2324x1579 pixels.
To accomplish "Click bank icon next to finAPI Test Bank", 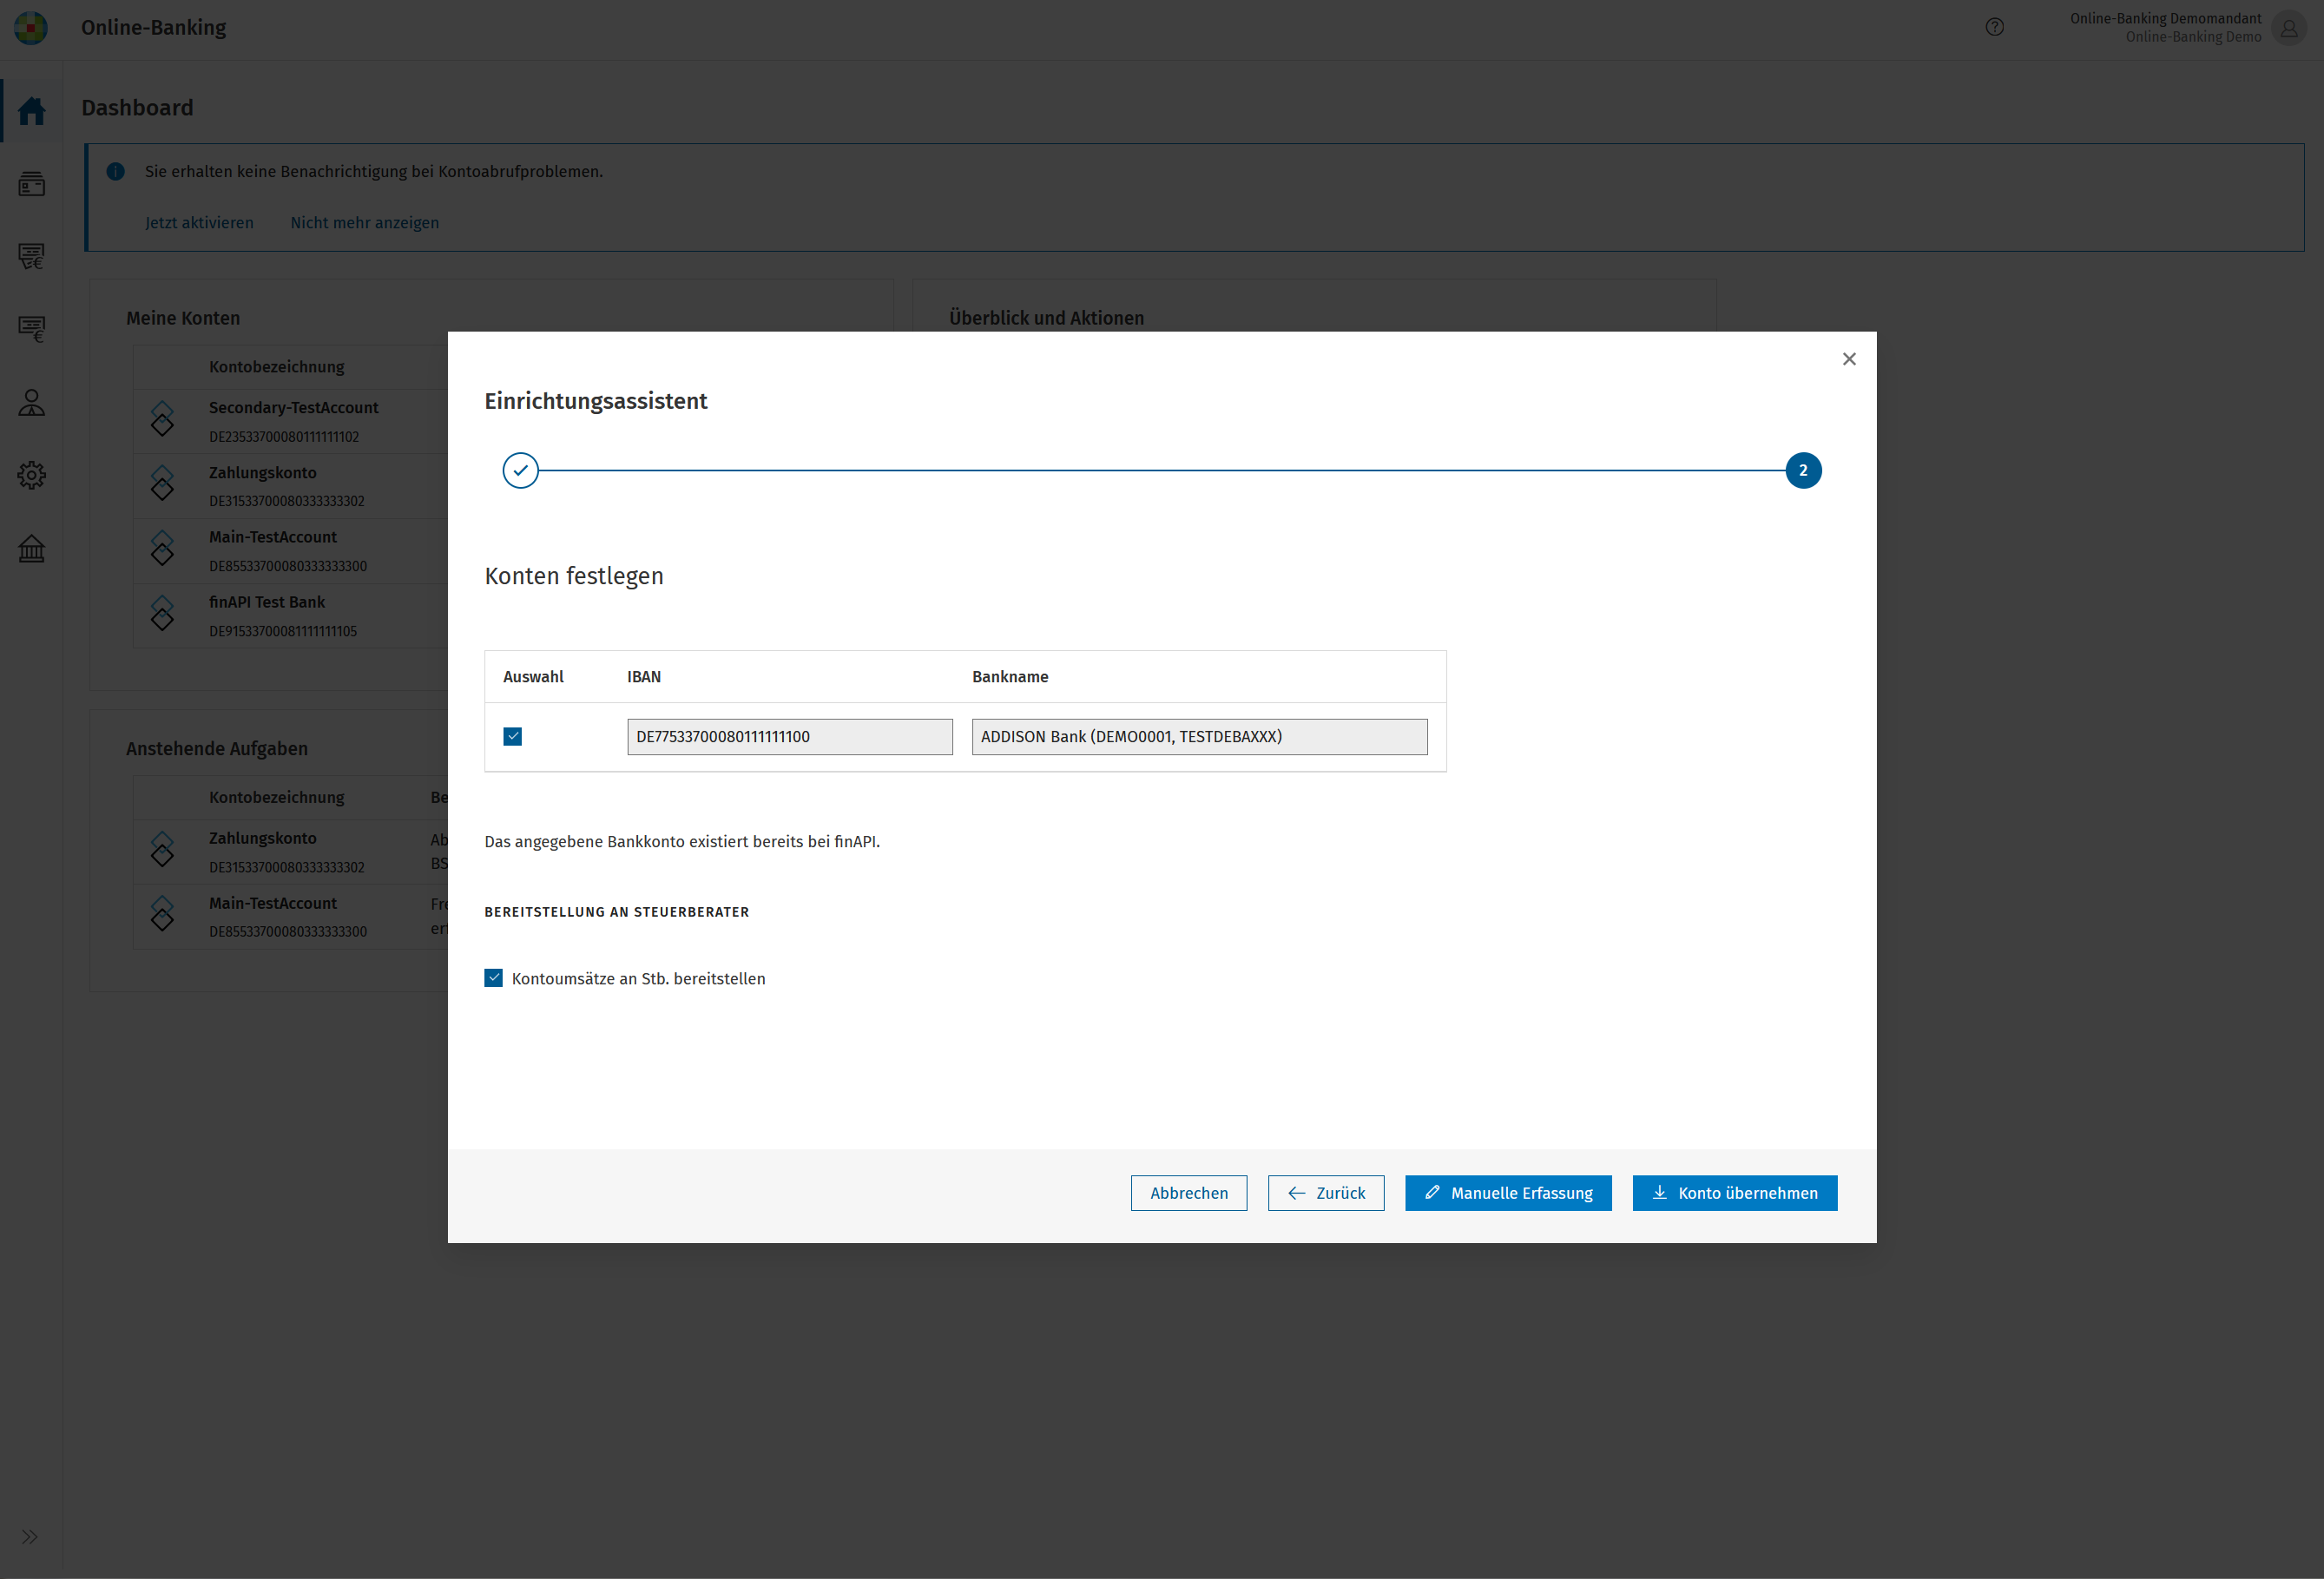I will click(162, 614).
